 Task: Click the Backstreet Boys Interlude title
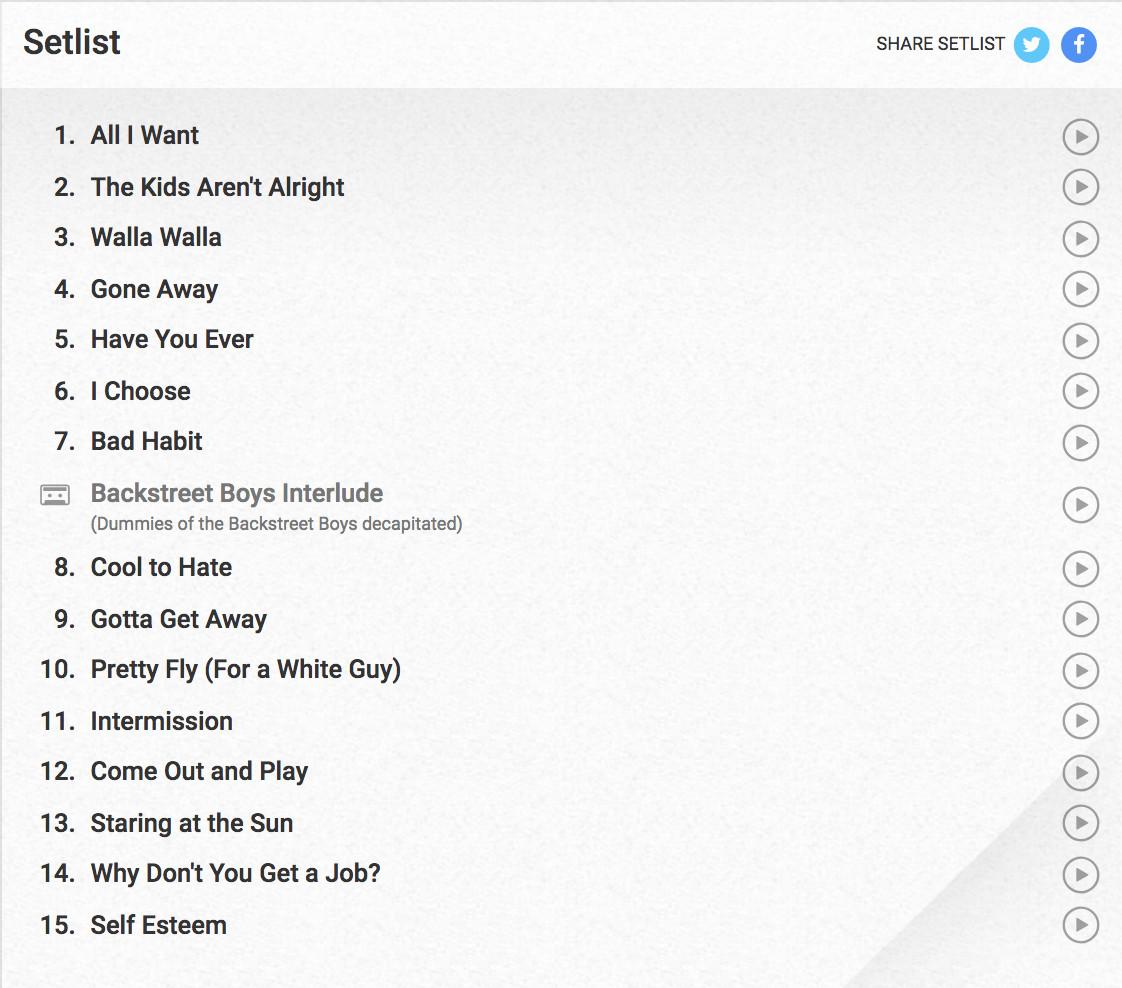[237, 493]
